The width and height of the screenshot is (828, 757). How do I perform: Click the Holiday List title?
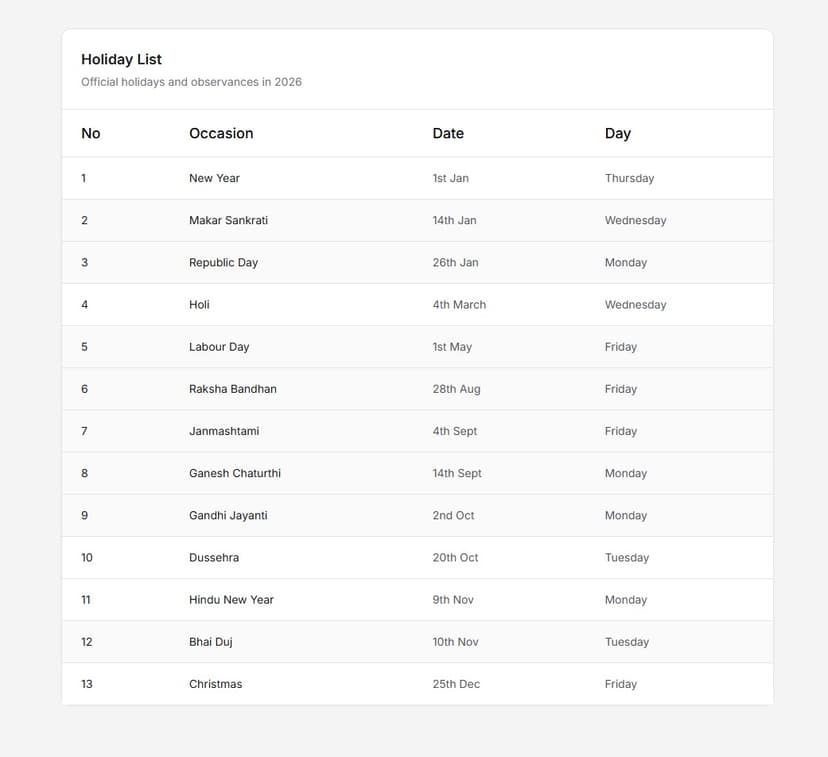click(121, 59)
